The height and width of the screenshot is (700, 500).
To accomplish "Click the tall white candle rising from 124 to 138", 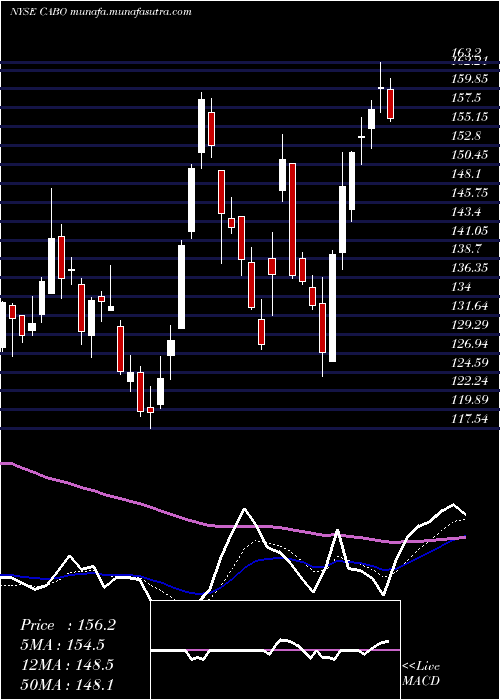I will 333,308.
